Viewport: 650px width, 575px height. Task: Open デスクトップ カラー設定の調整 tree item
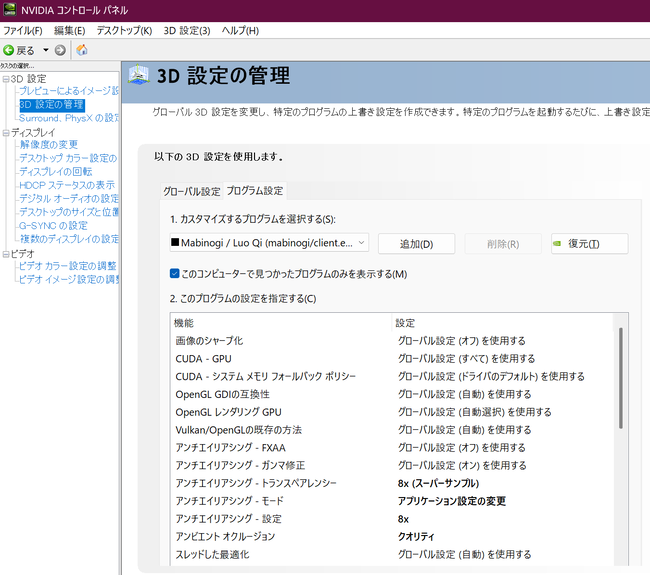[x=68, y=158]
